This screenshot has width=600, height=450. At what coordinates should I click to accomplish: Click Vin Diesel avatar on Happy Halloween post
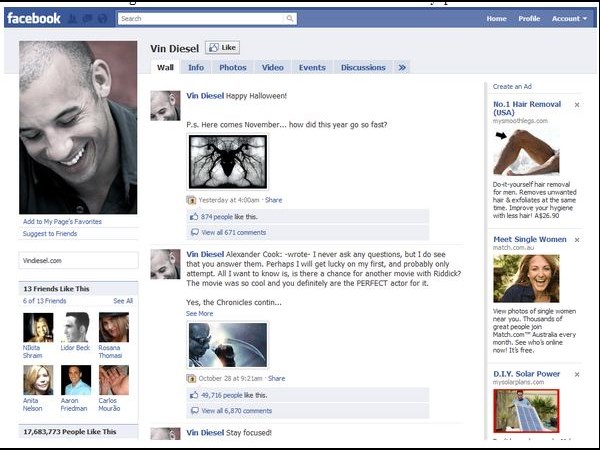coord(165,106)
